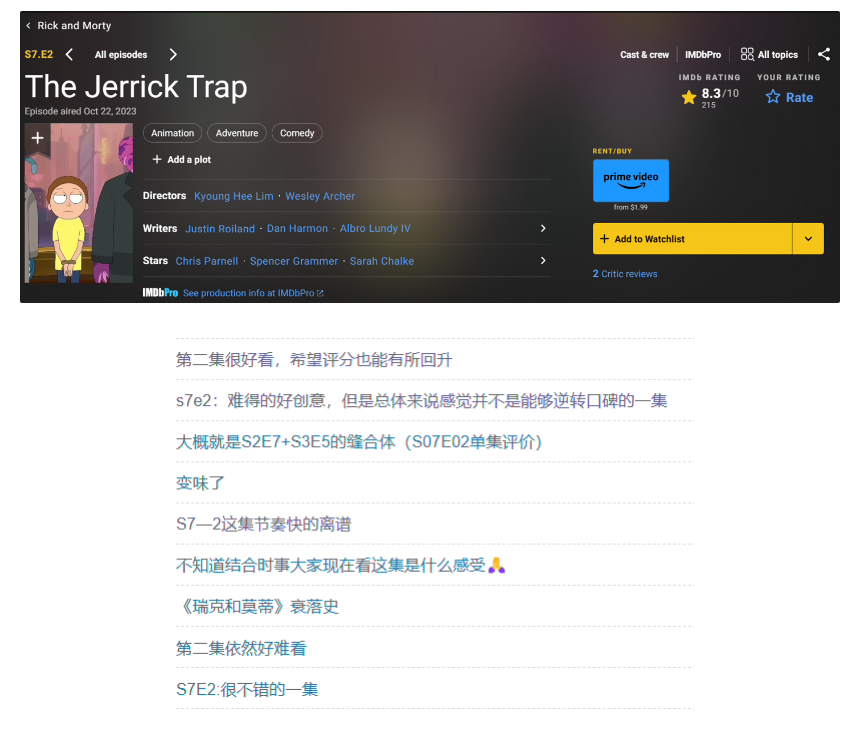Select the Animation genre chip
868x735 pixels.
172,133
